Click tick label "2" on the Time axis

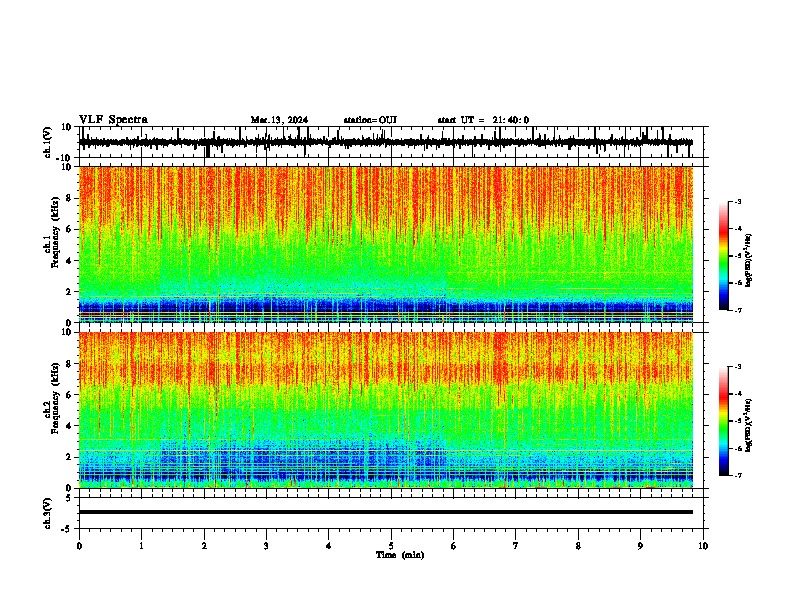pos(204,546)
